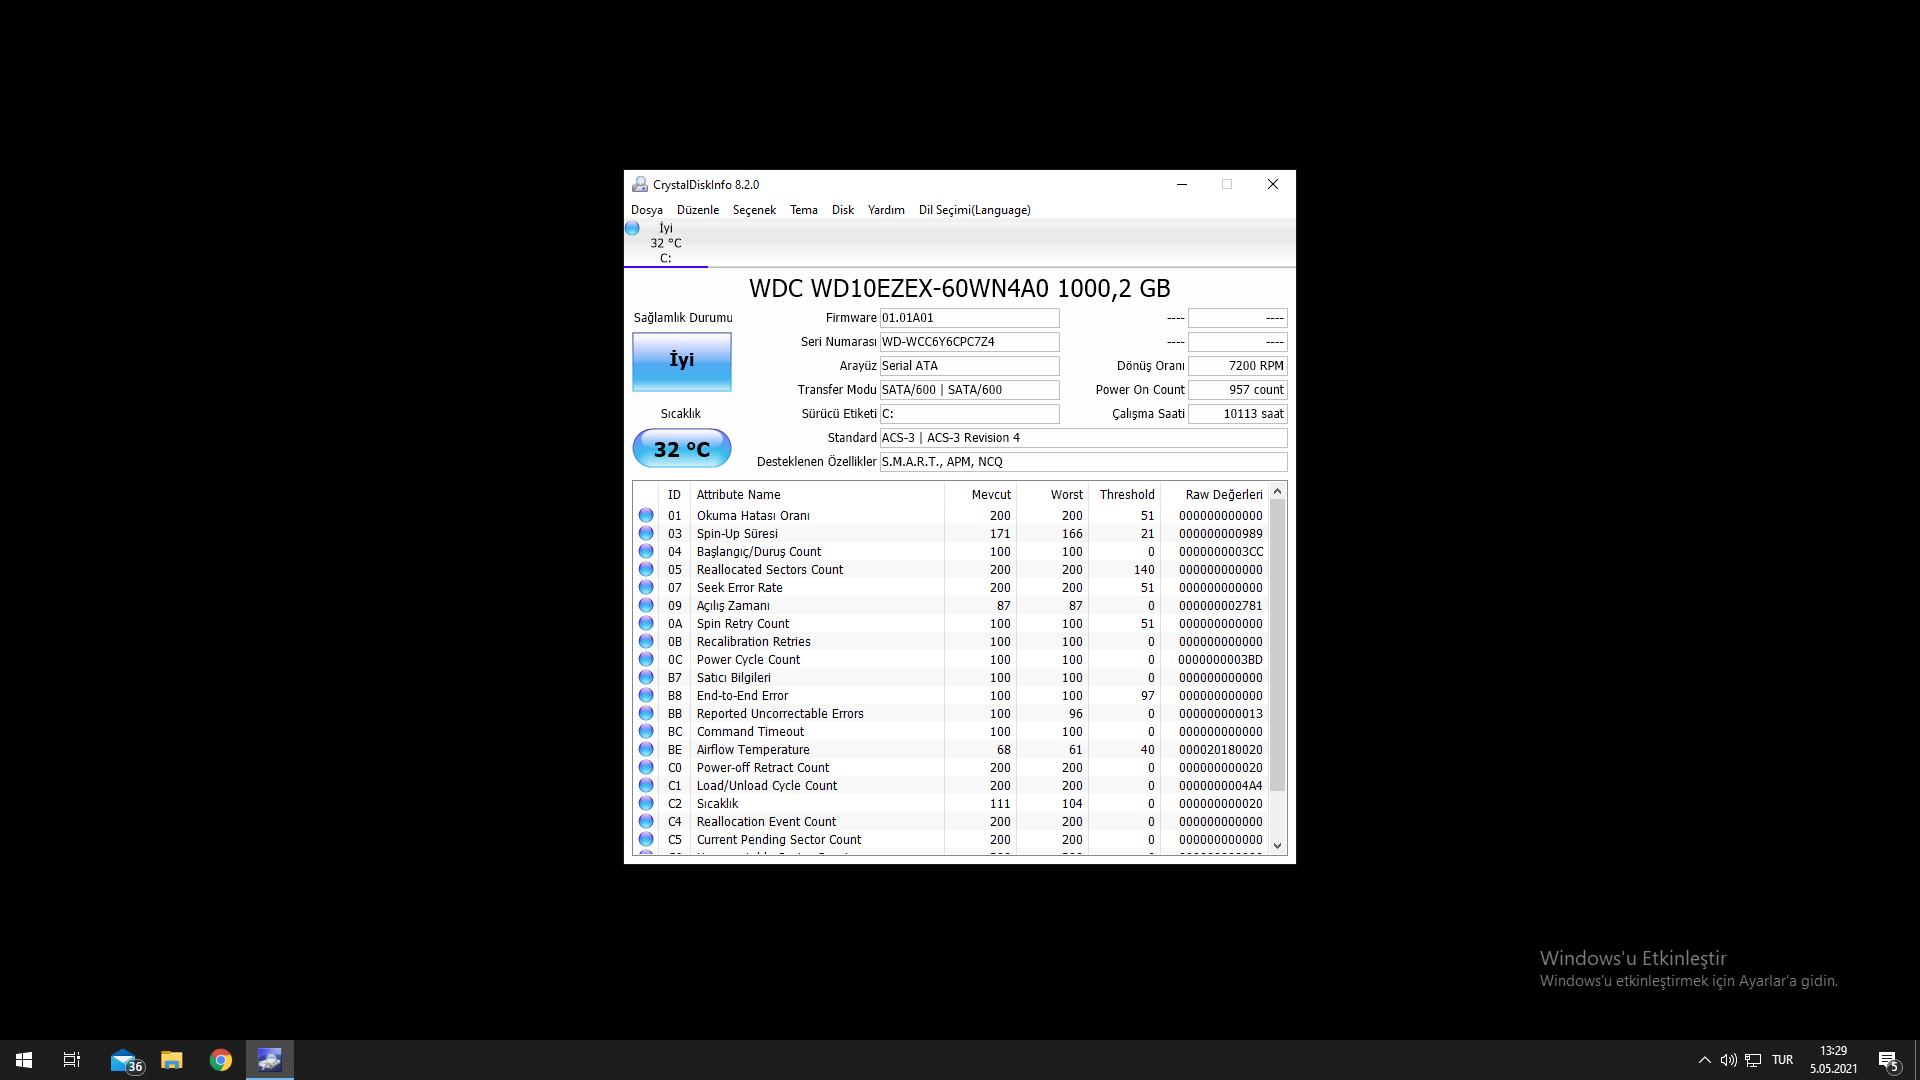The width and height of the screenshot is (1920, 1080).
Task: Open the Dil Seçimi(Language) menu
Action: 974,210
